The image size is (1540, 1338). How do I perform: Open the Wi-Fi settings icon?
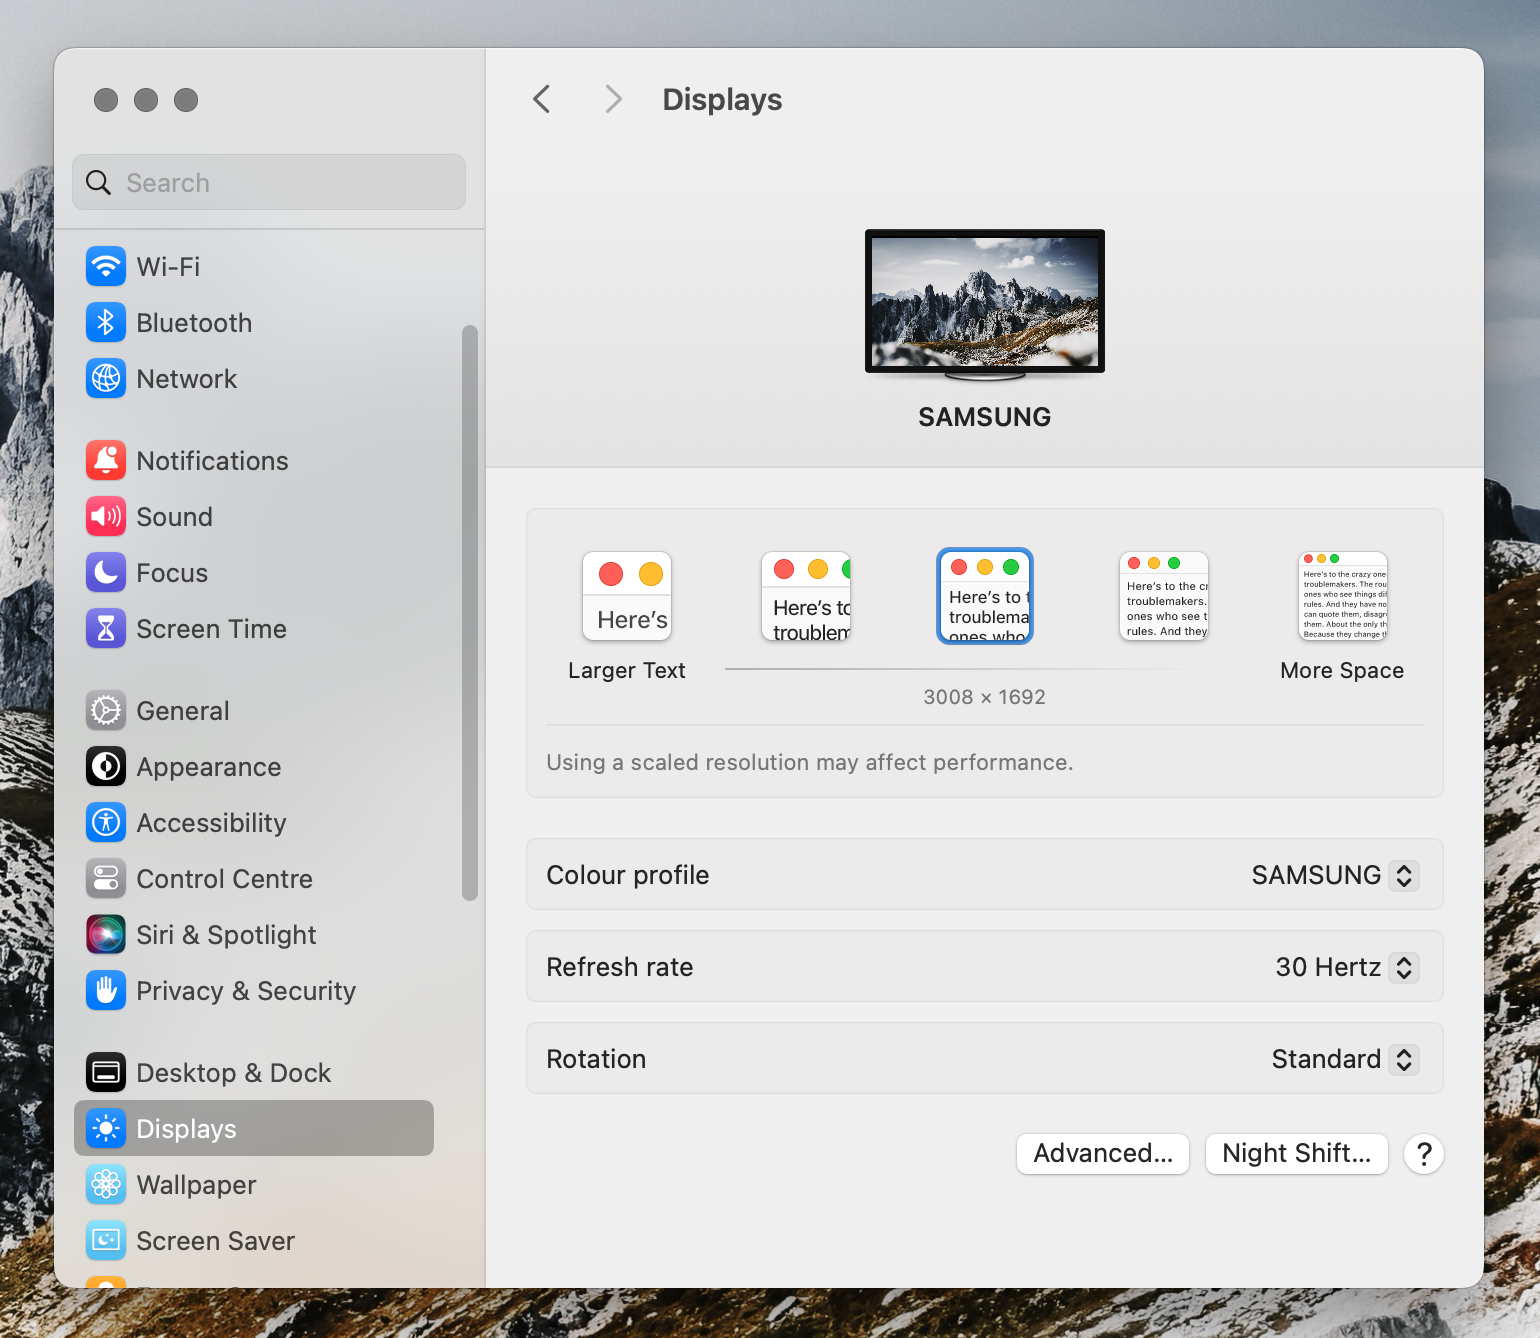[106, 267]
